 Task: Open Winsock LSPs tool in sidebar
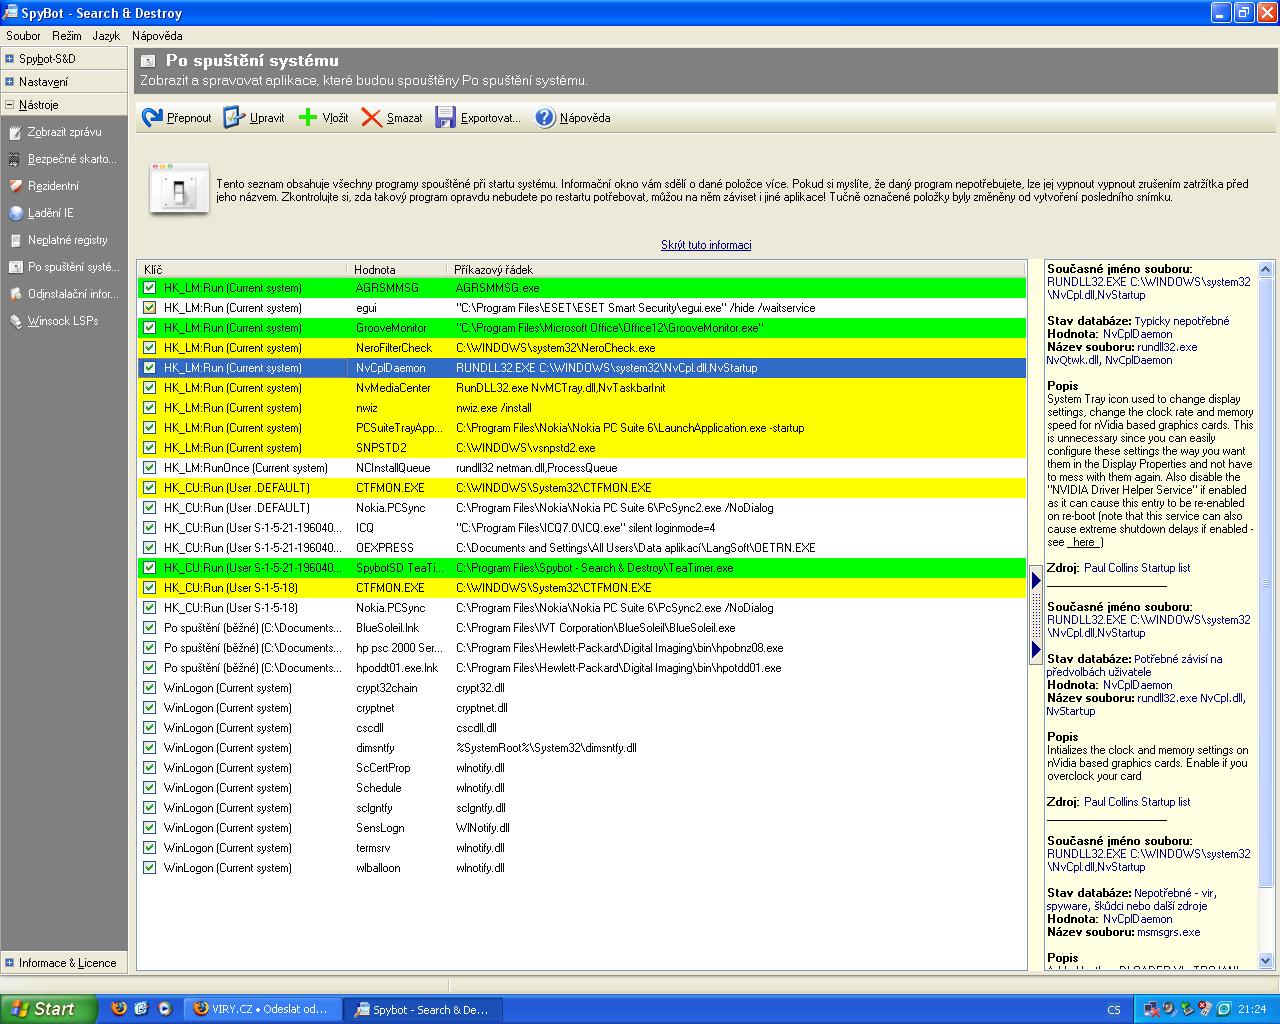pyautogui.click(x=15, y=321)
